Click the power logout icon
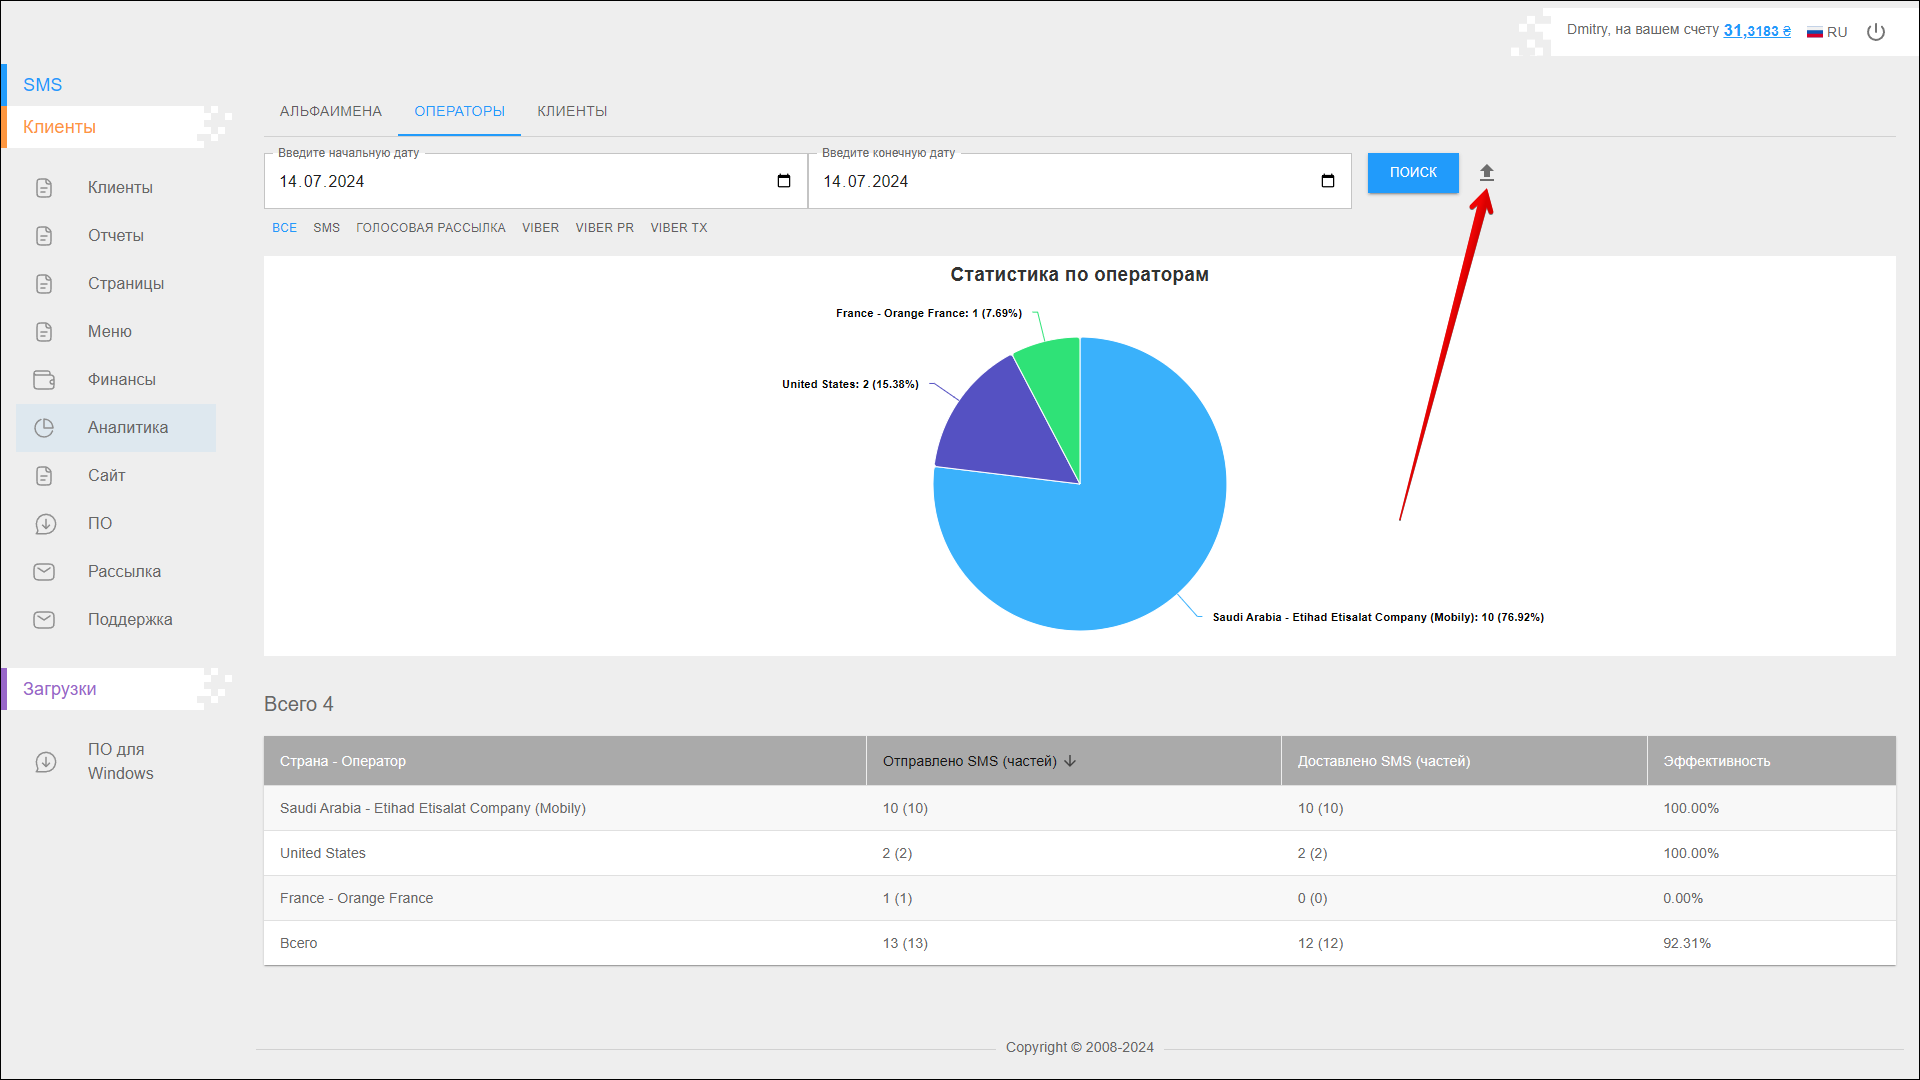Screen dimensions: 1920x1080 click(1876, 32)
